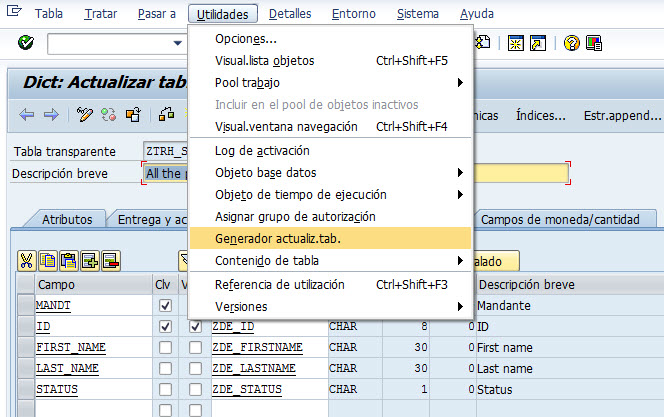Open data element ZDE_FIRSTNAME link
This screenshot has height=417, width=664.
(x=257, y=347)
